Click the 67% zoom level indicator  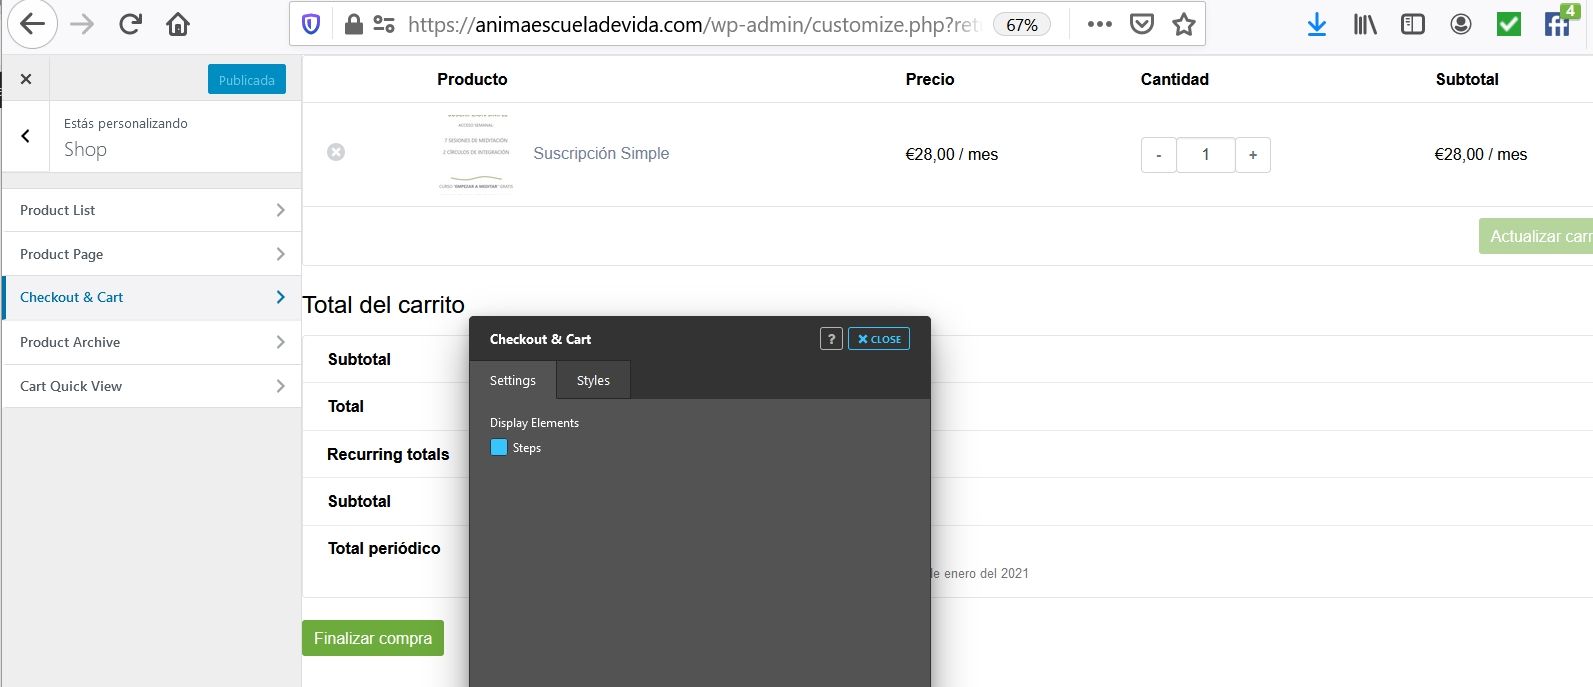point(1021,24)
